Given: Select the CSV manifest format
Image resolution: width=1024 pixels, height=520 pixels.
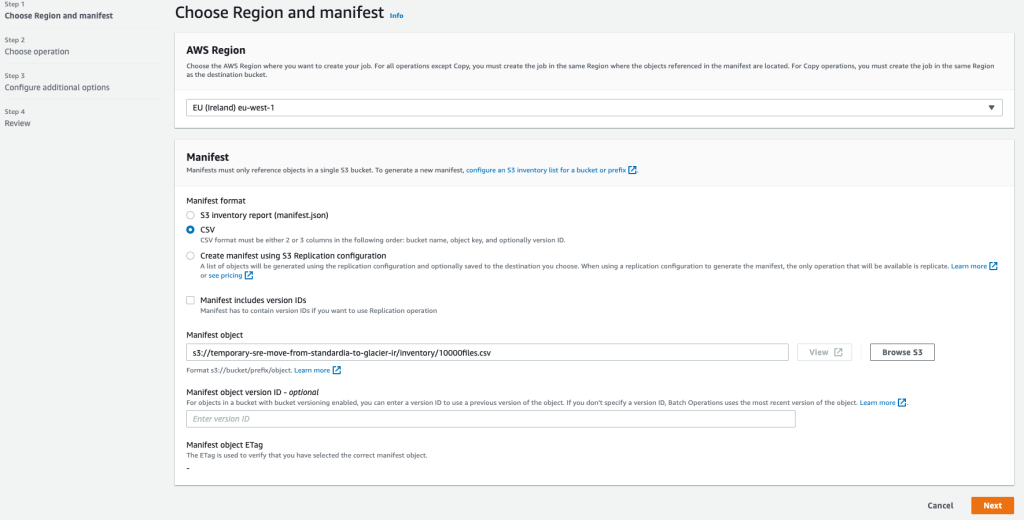Looking at the screenshot, I should [190, 229].
